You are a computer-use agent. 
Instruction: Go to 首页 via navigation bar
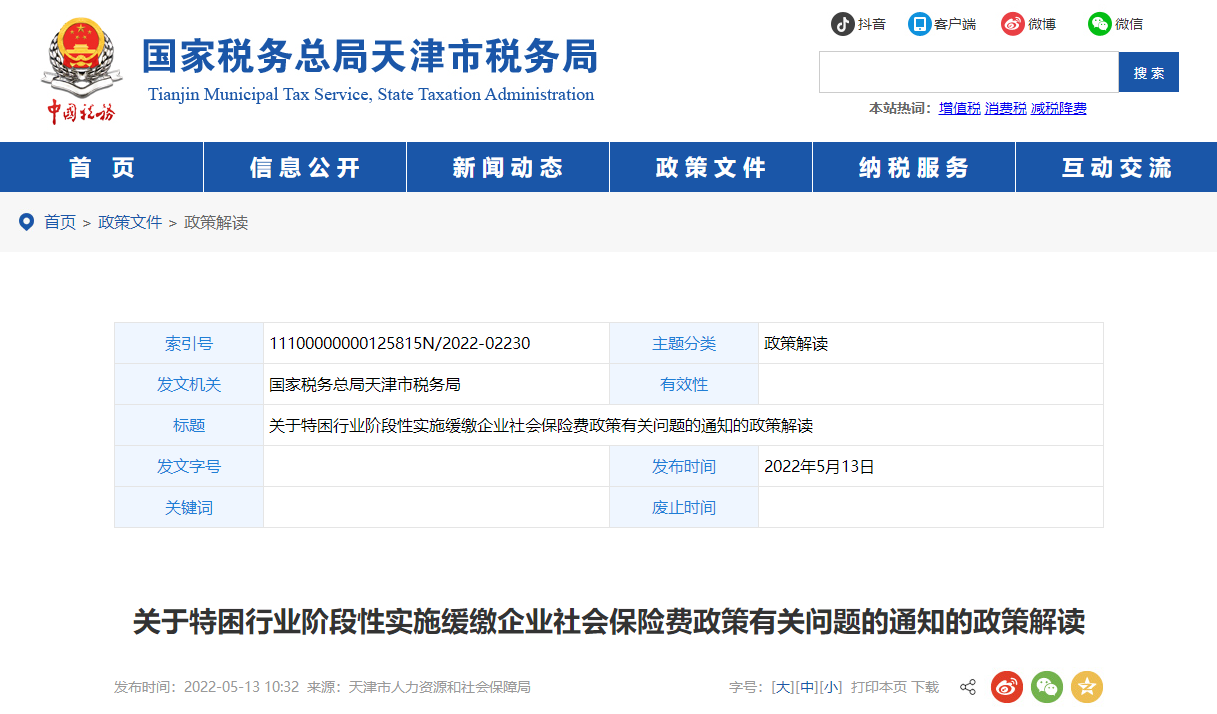click(101, 166)
